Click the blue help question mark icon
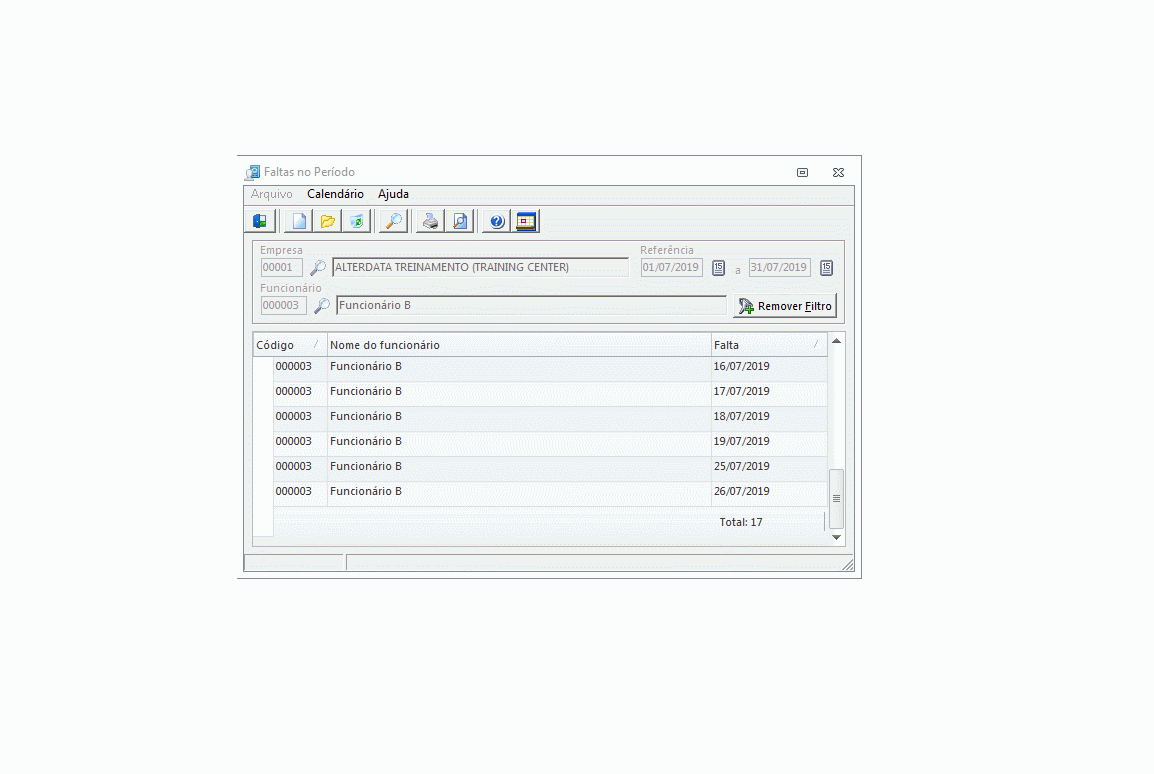The height and width of the screenshot is (774, 1154). click(497, 221)
